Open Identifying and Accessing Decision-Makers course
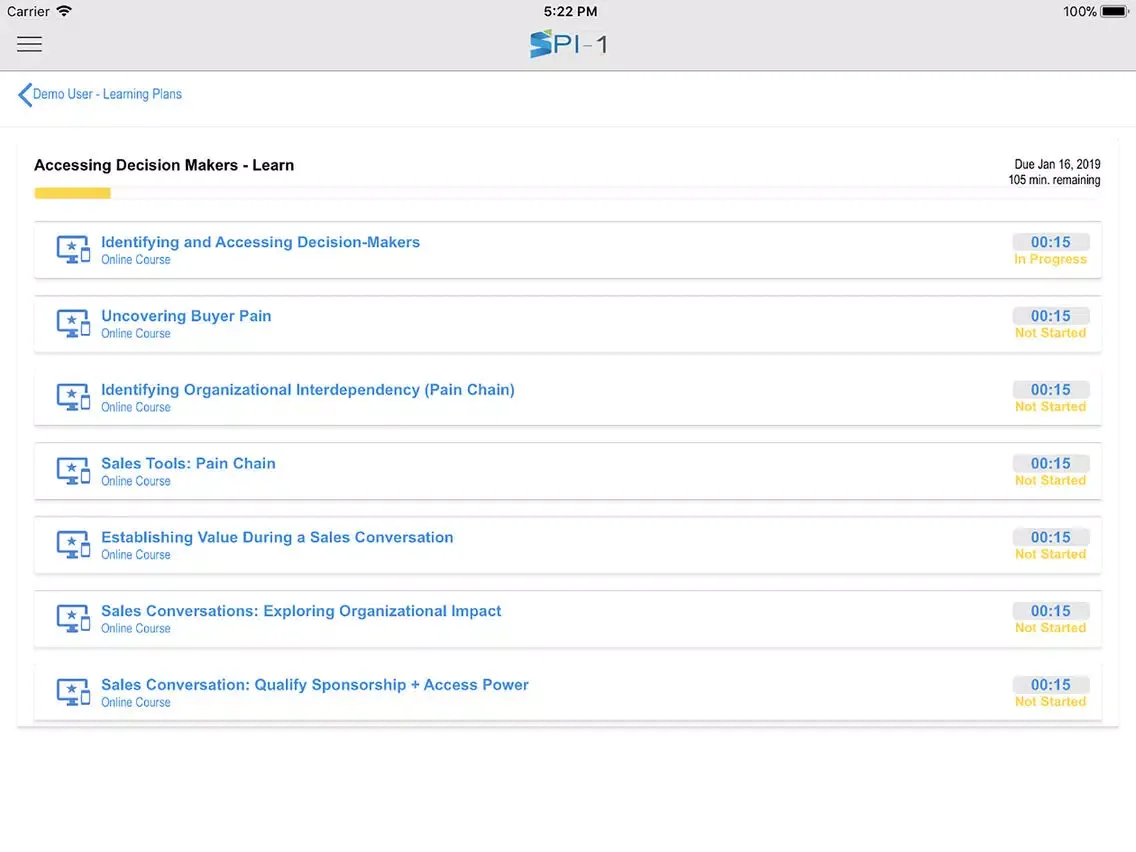The height and width of the screenshot is (852, 1136). (260, 242)
